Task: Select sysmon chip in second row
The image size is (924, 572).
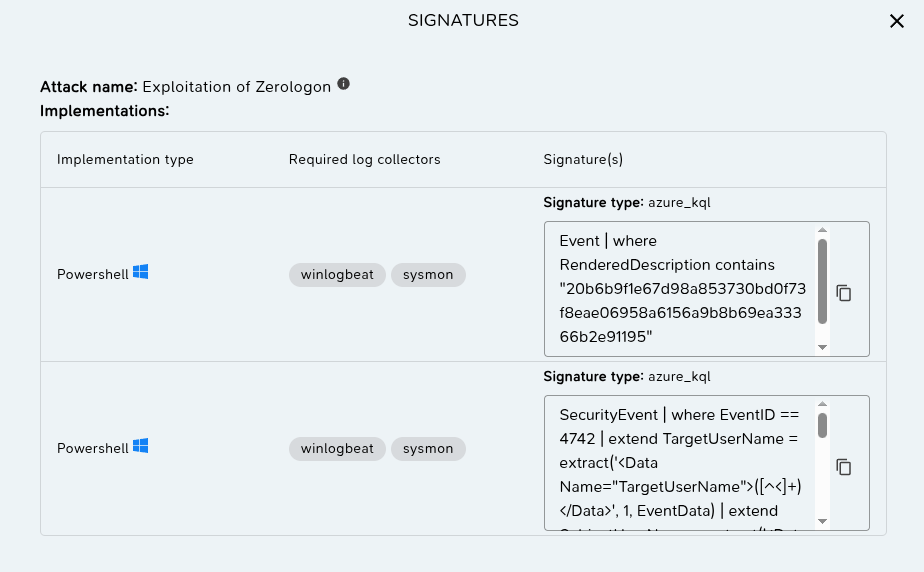Action: pyautogui.click(x=428, y=449)
